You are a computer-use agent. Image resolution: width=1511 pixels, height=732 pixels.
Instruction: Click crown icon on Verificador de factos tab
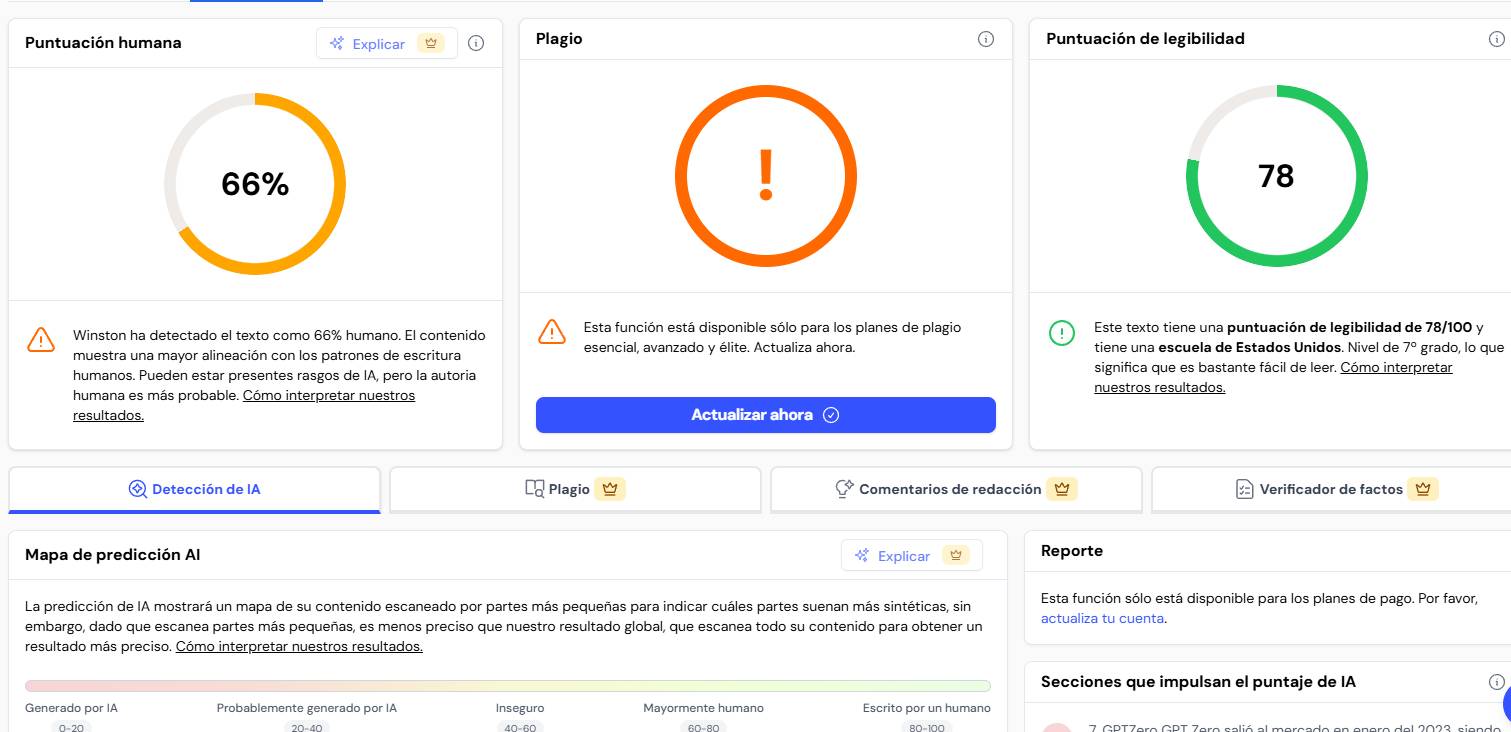click(x=1423, y=489)
